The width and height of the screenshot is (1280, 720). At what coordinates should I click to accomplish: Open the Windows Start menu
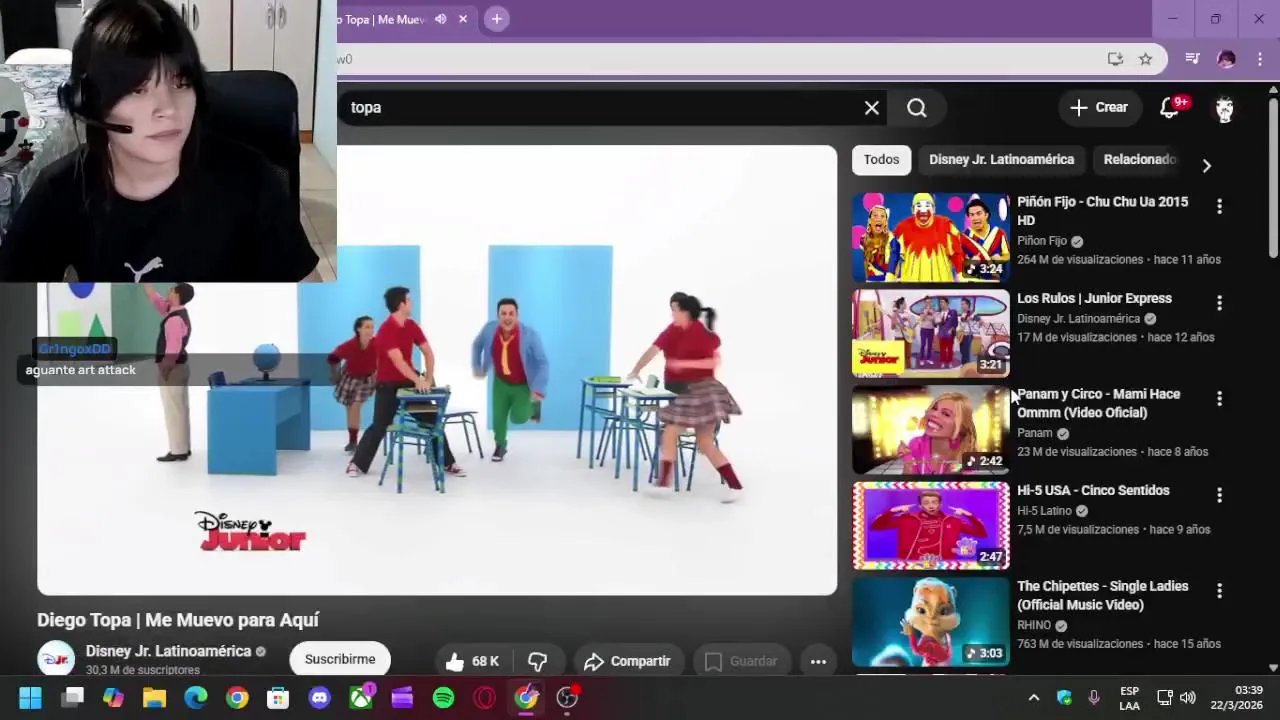coord(30,697)
